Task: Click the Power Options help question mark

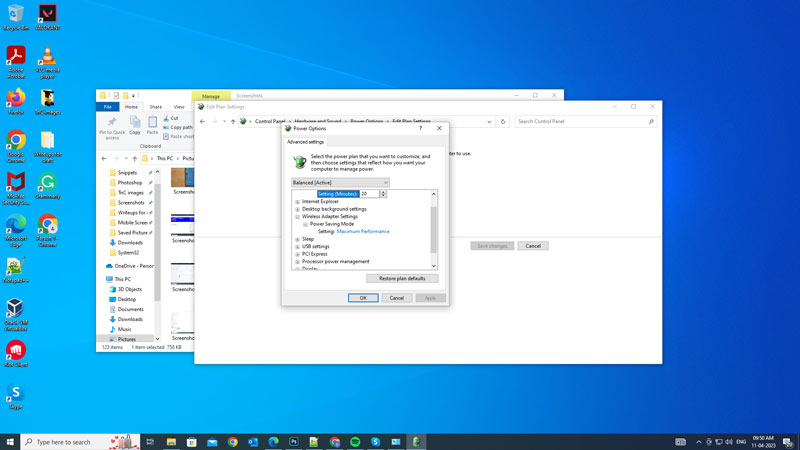Action: (x=420, y=129)
